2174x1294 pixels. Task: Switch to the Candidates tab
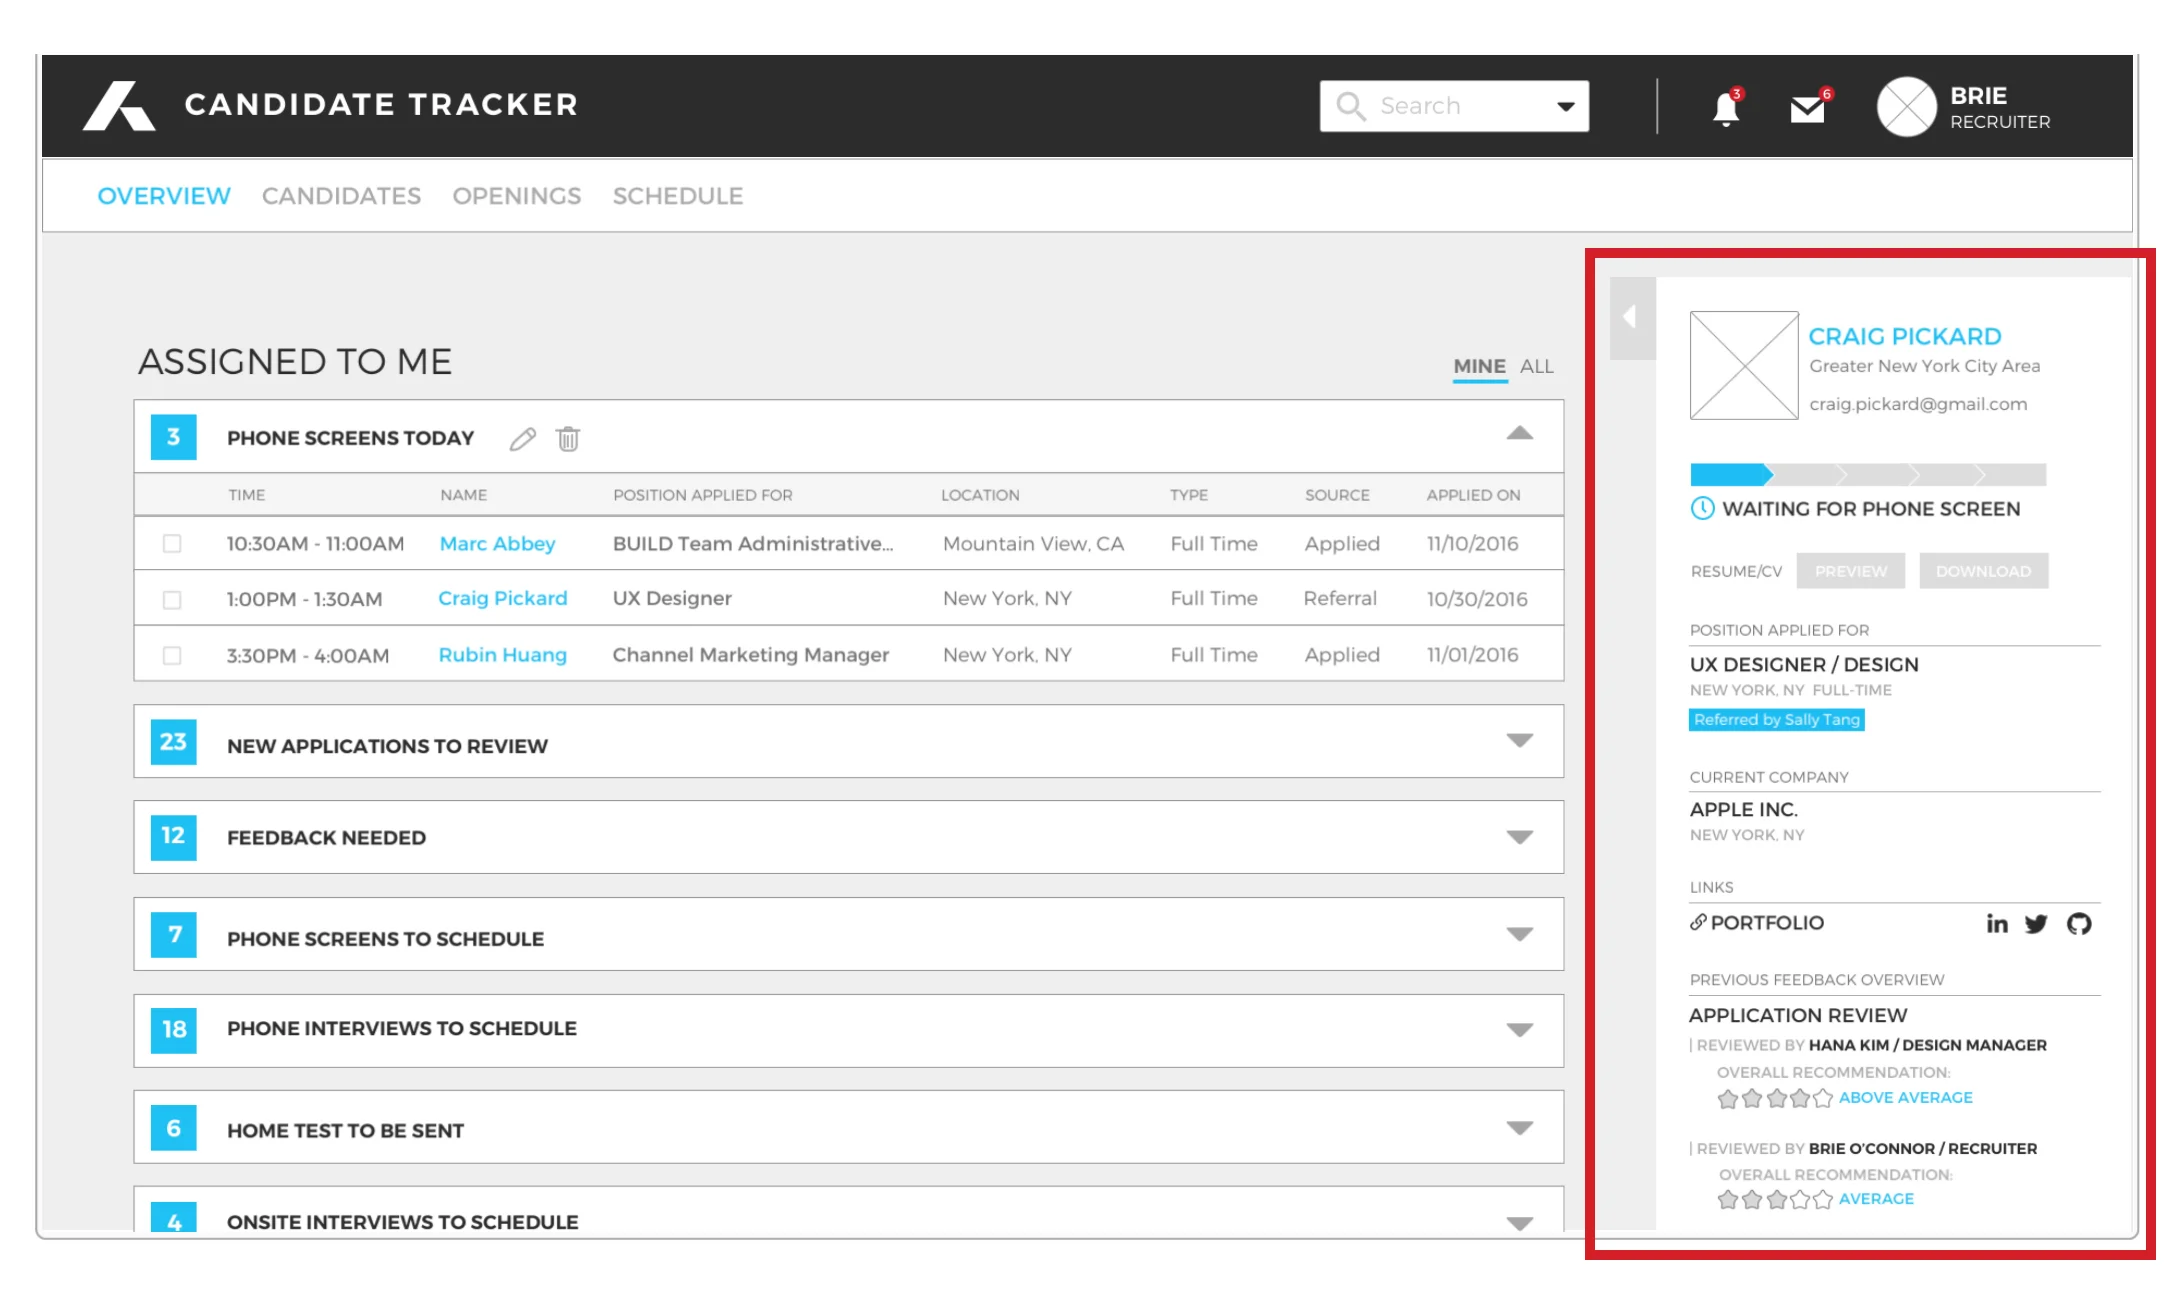[341, 196]
